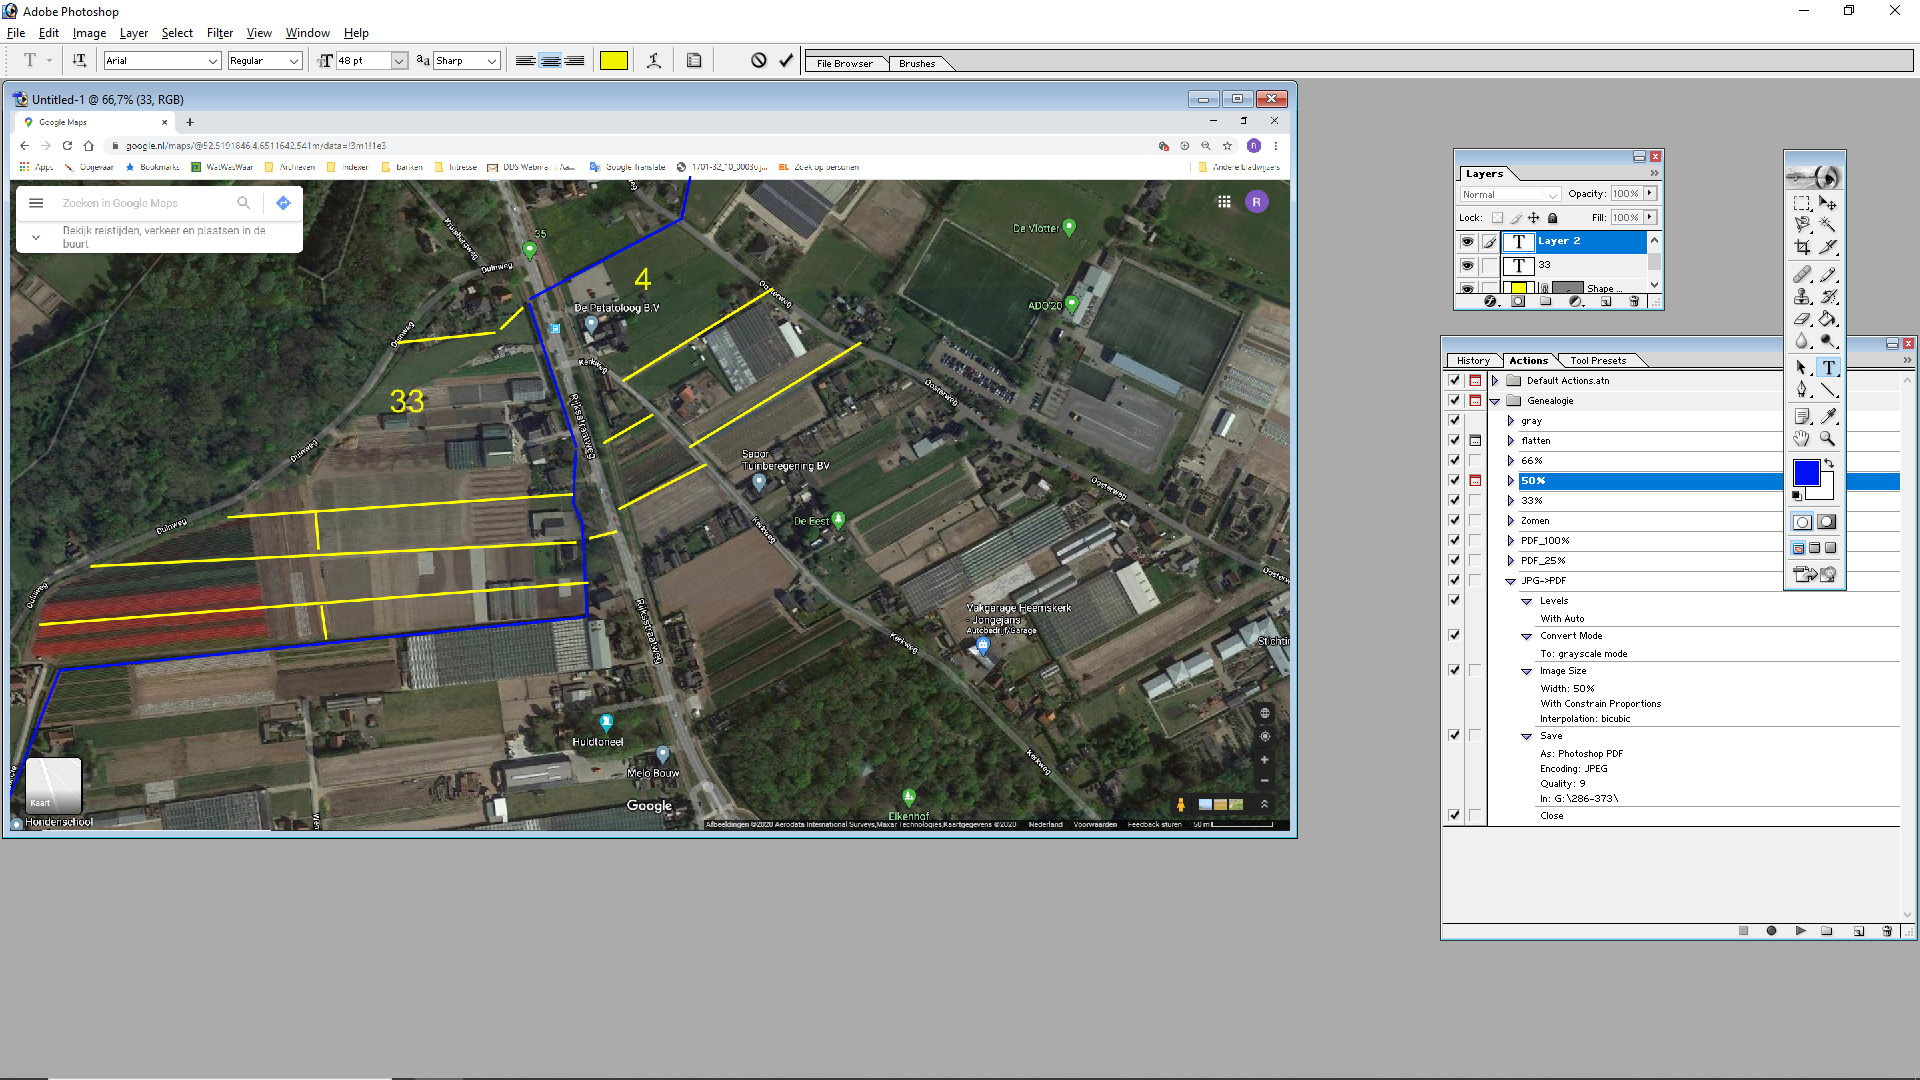Begin recording an action

pos(1771,931)
